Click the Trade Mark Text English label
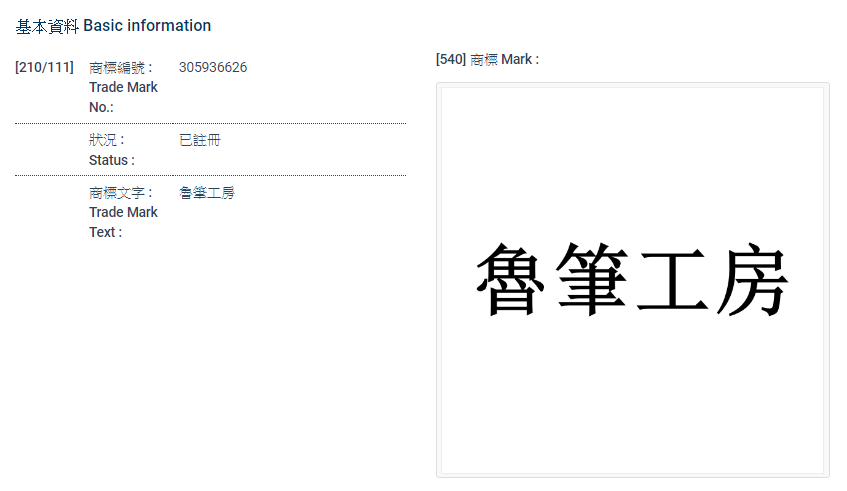The height and width of the screenshot is (491, 847). pos(123,222)
